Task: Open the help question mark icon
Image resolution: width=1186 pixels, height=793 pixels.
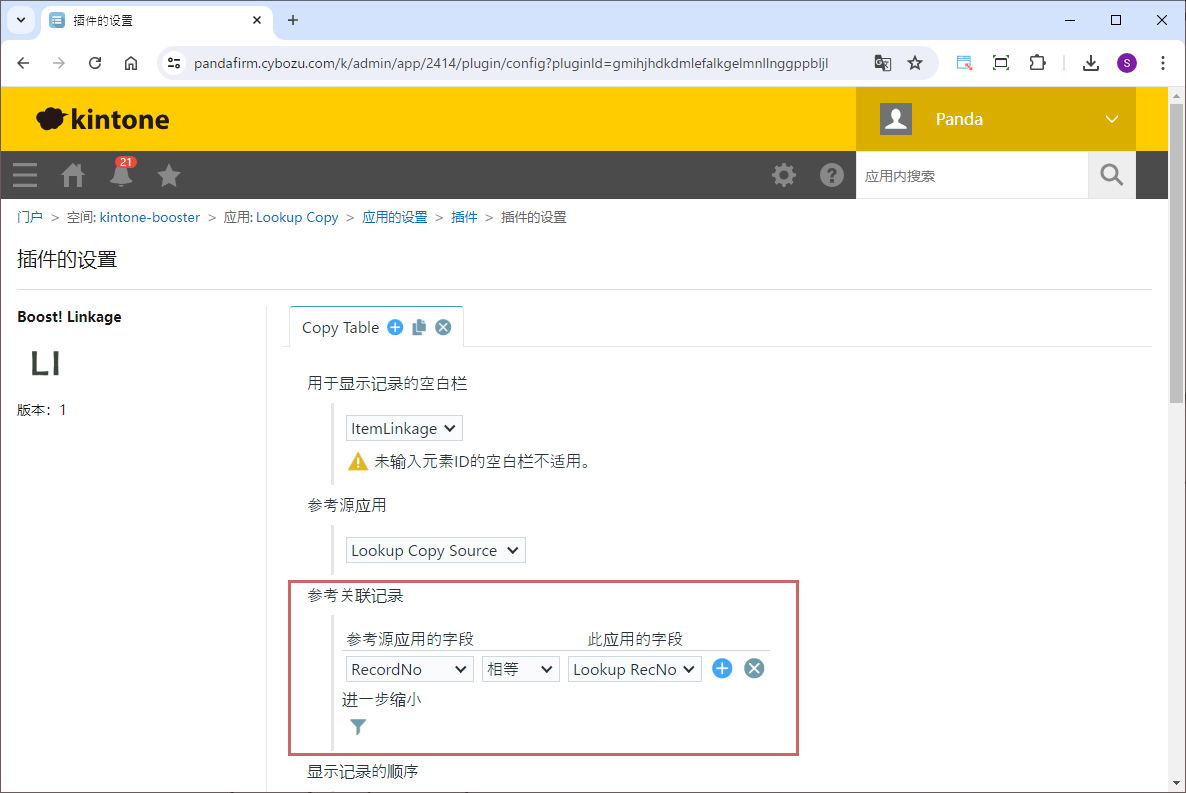Action: (831, 175)
